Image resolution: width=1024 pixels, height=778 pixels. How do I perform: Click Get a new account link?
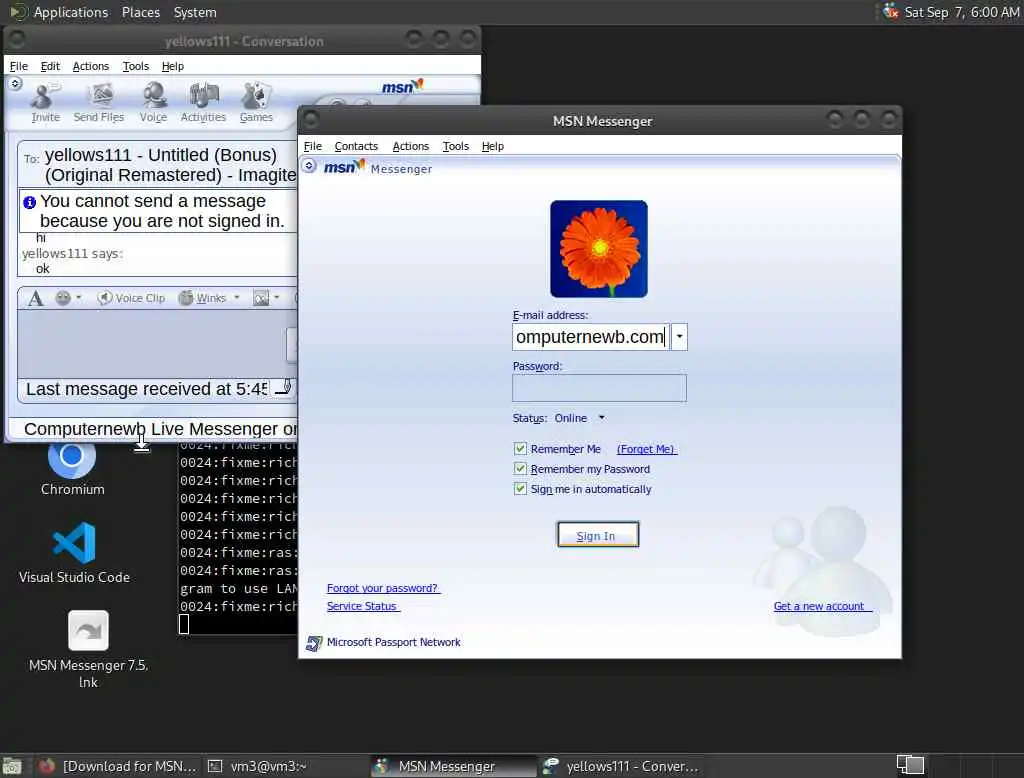click(x=821, y=606)
